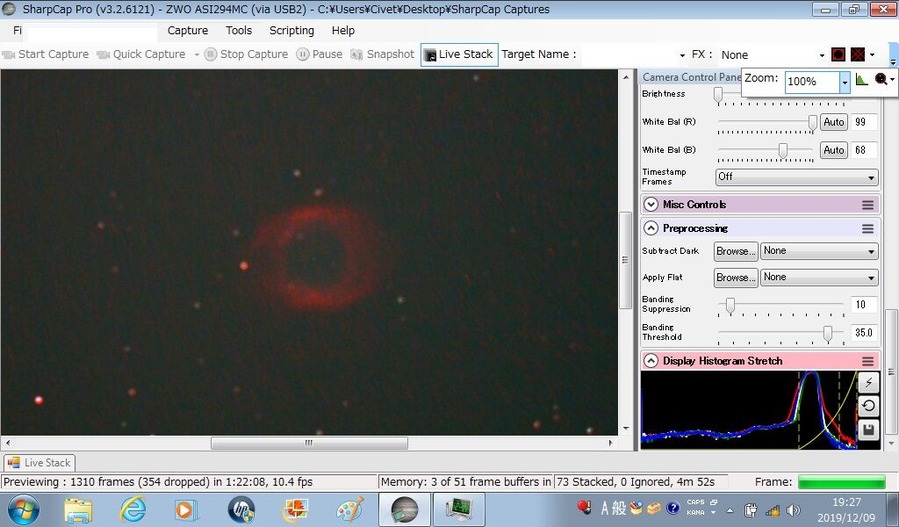Browse for an Apply Flat file

(x=736, y=278)
